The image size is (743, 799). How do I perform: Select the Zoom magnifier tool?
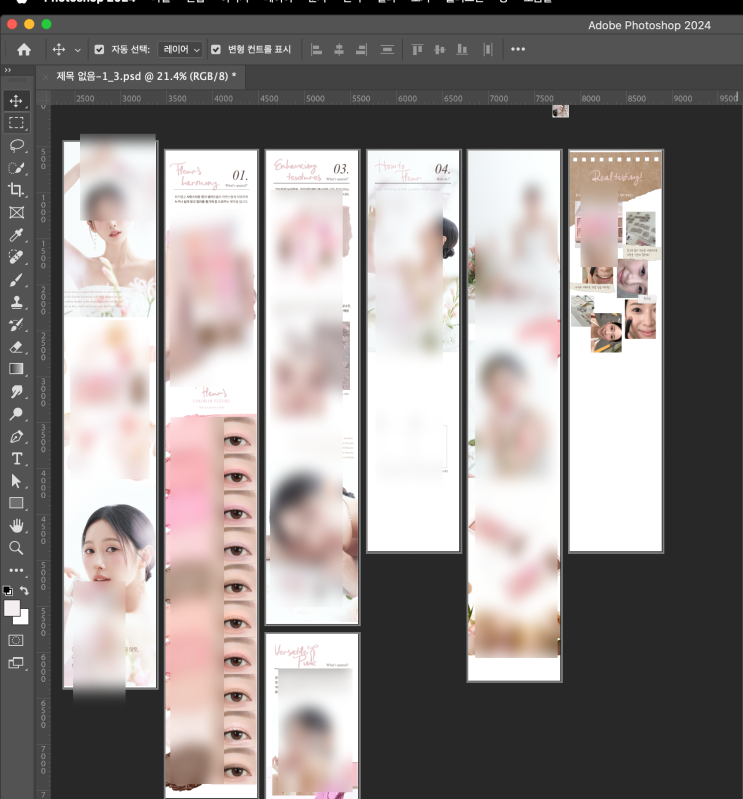16,548
